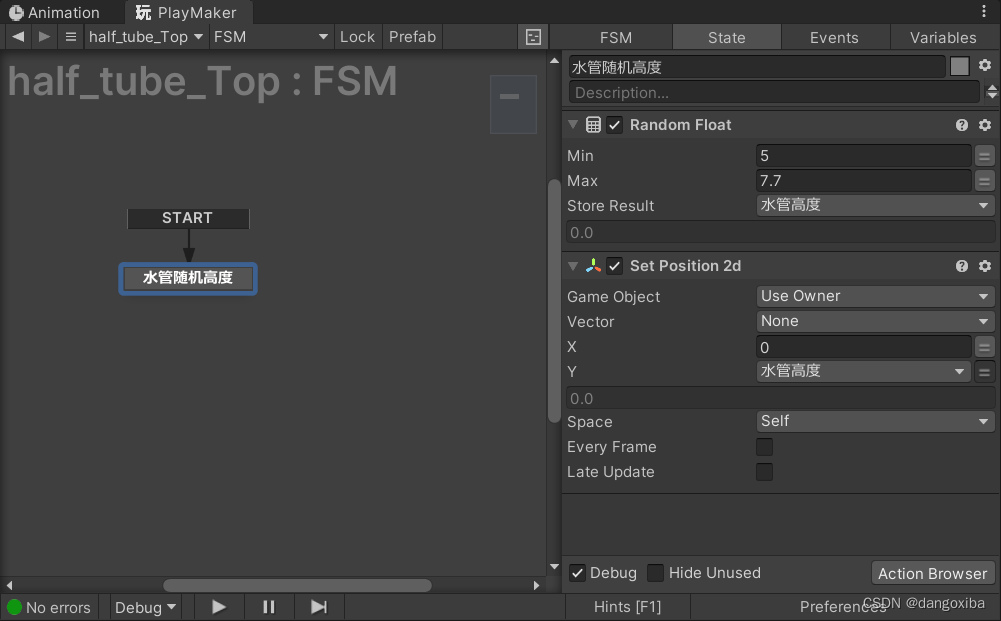Select the START node in the graph
This screenshot has width=1001, height=621.
(188, 218)
